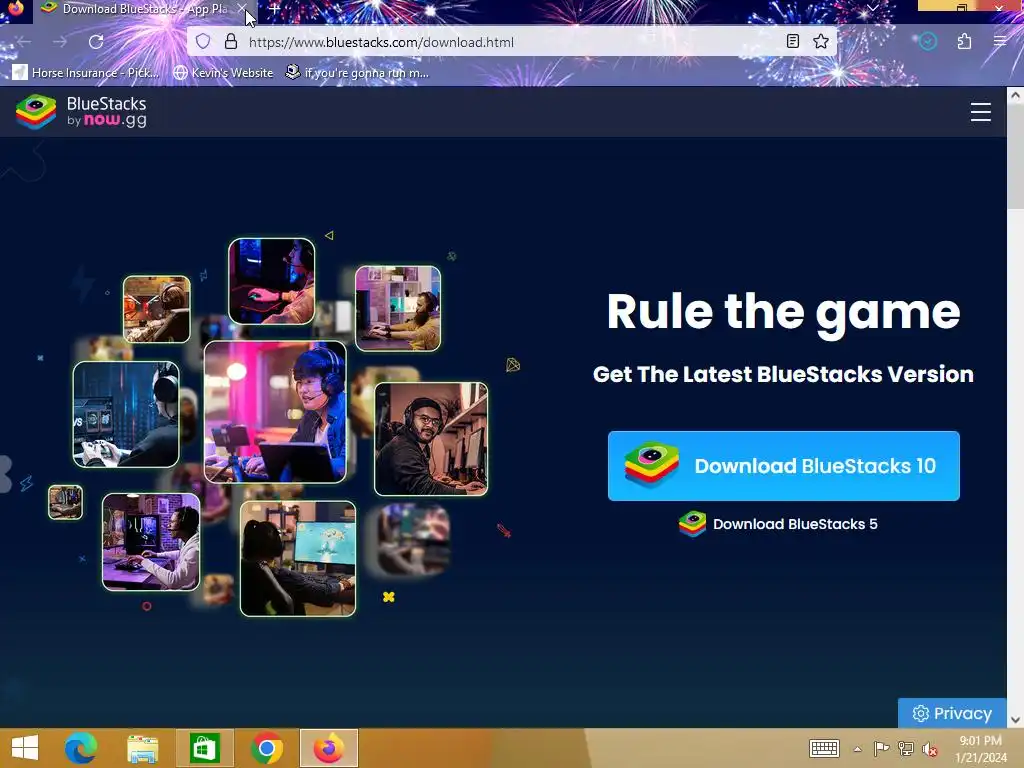Open the Windows Start button
Image resolution: width=1024 pixels, height=768 pixels.
[25, 748]
